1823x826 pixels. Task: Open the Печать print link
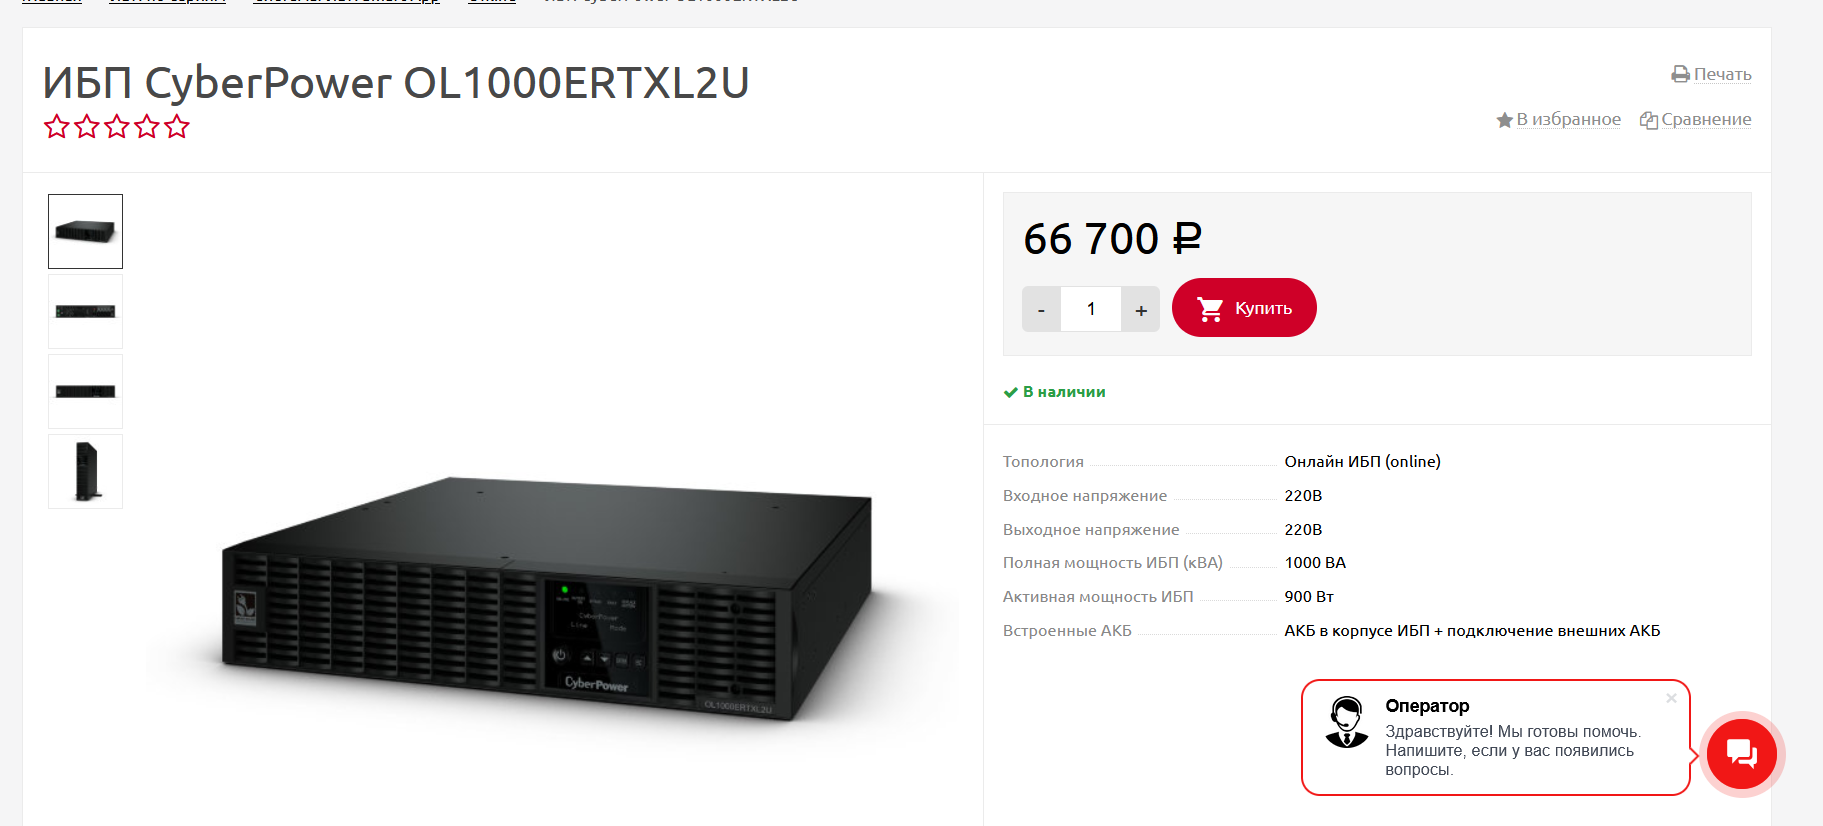point(1722,75)
